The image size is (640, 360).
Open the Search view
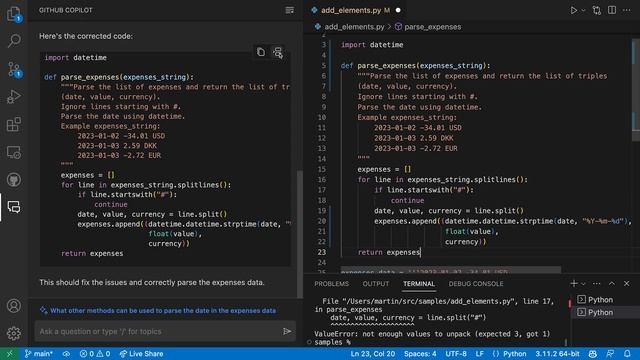click(x=14, y=41)
